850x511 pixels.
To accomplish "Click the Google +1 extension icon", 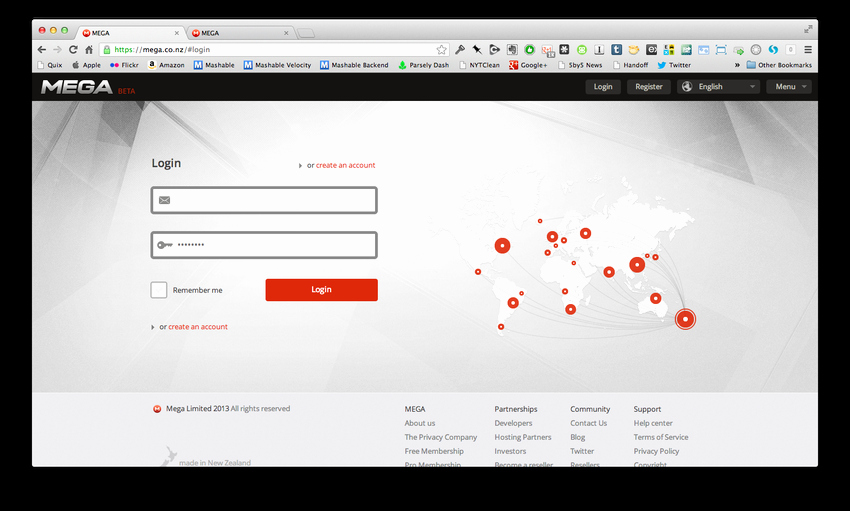I will pos(548,50).
